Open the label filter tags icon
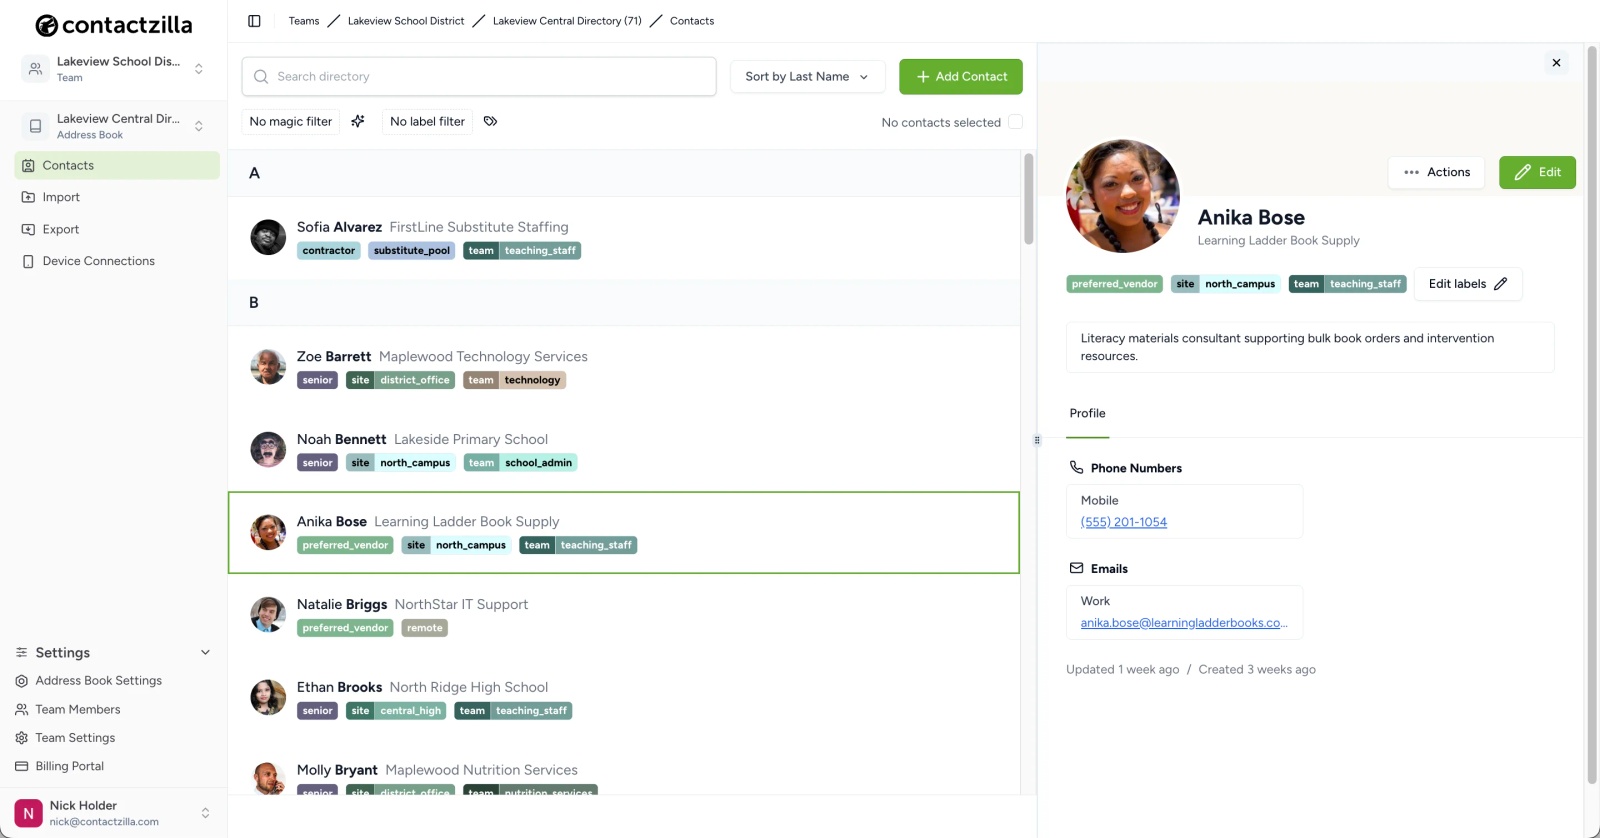Screen dimensions: 1600x838 click(491, 121)
